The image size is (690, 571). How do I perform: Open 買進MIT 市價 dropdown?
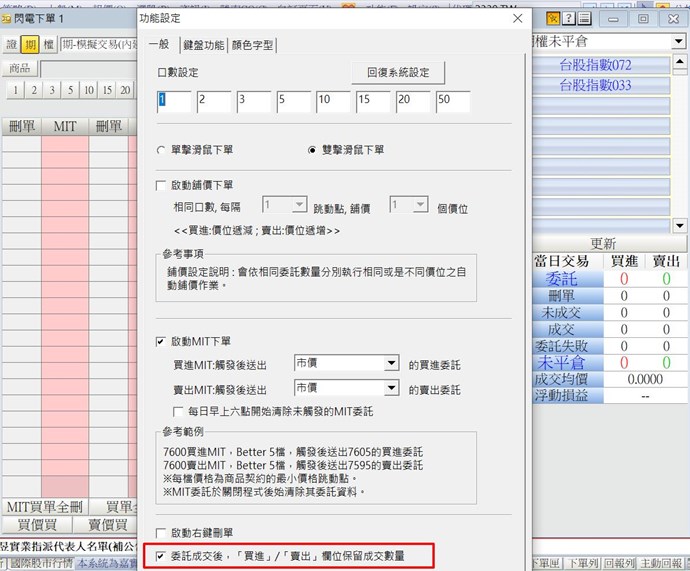tap(391, 363)
